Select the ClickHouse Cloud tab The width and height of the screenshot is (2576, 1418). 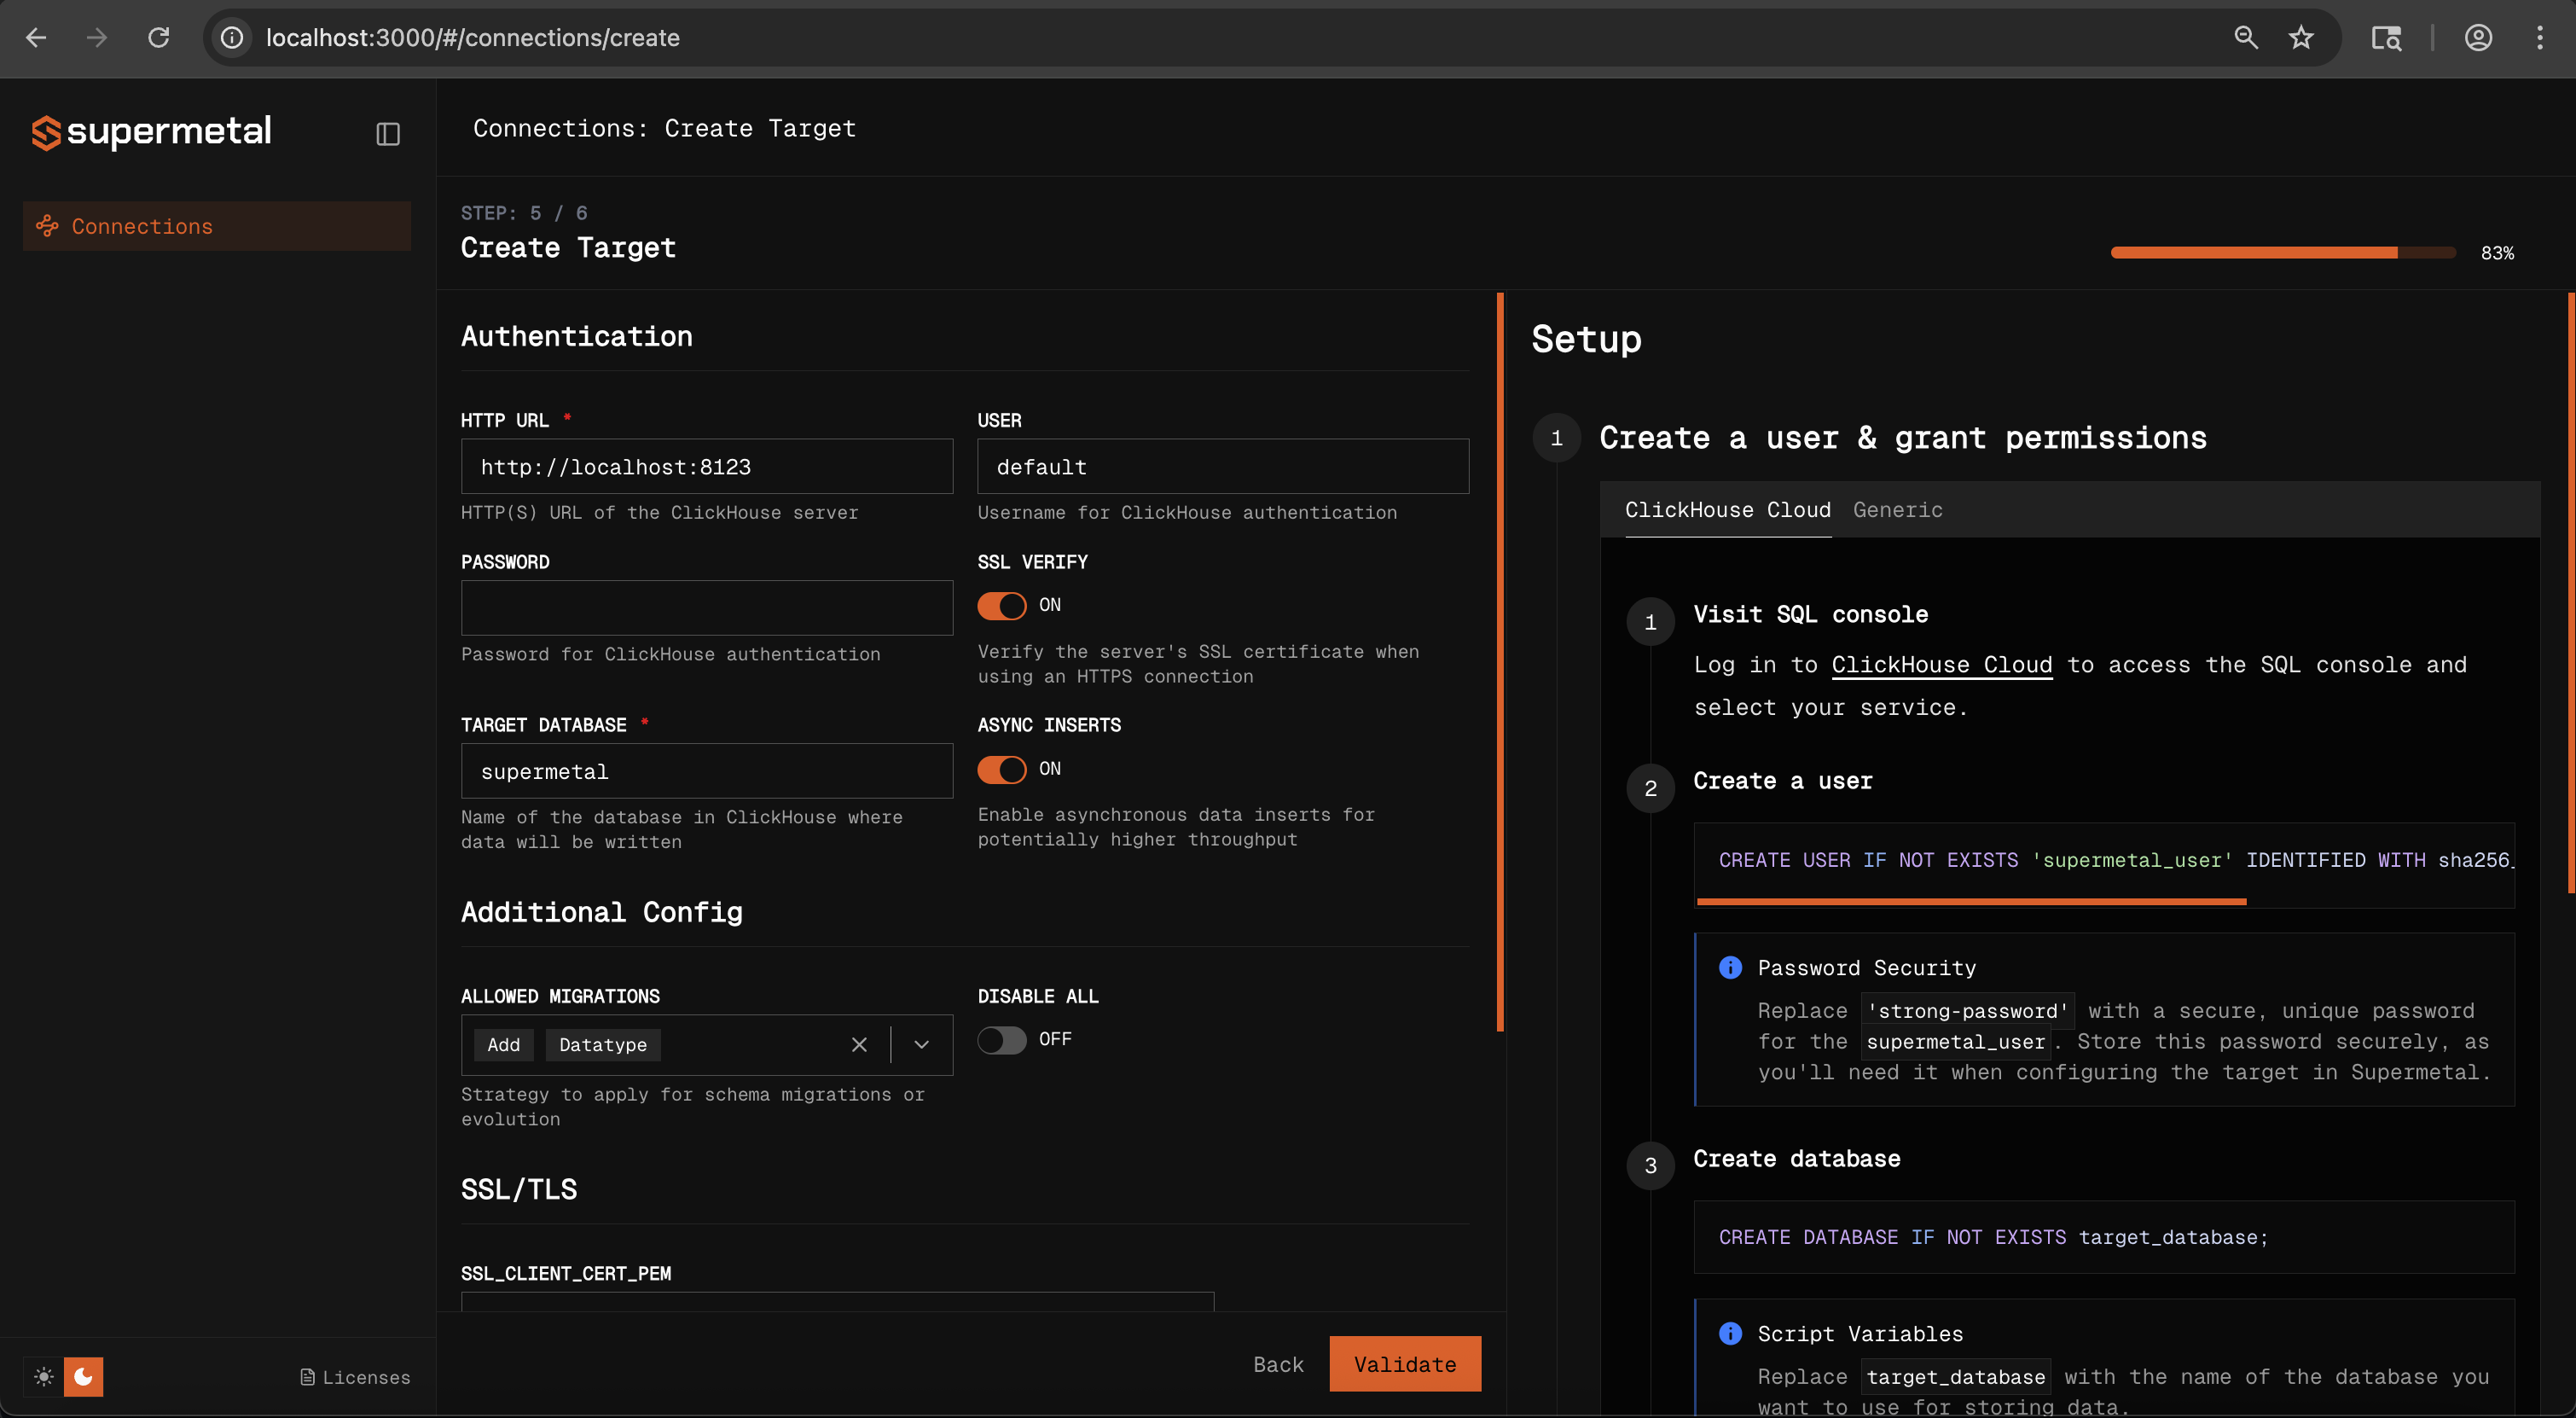point(1727,510)
